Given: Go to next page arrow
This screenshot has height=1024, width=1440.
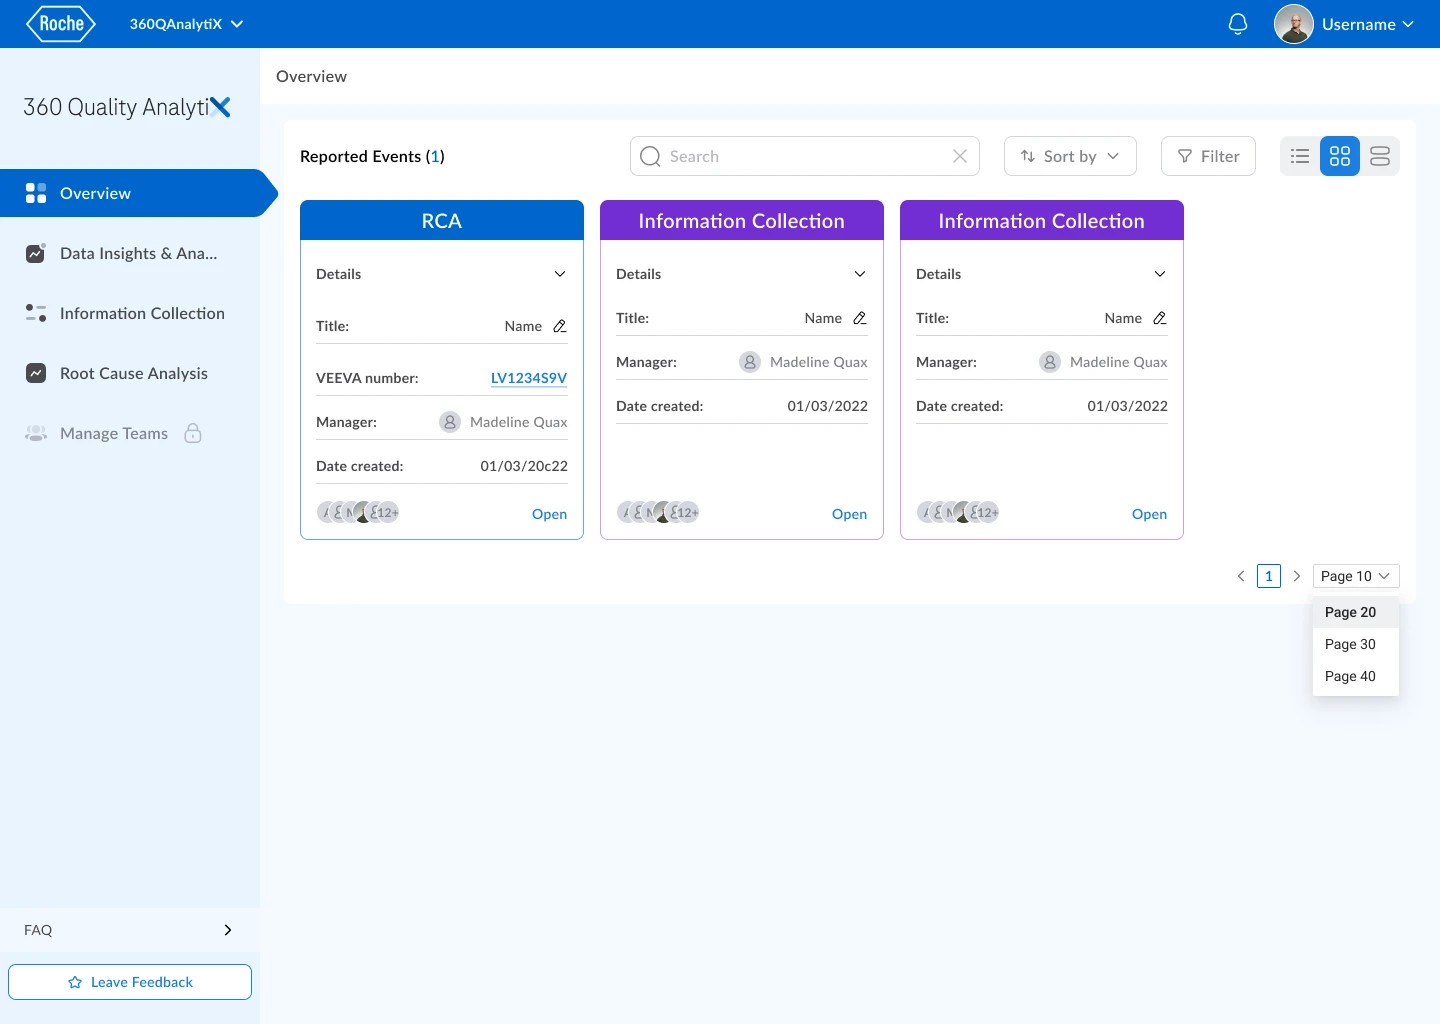Looking at the screenshot, I should [1297, 576].
